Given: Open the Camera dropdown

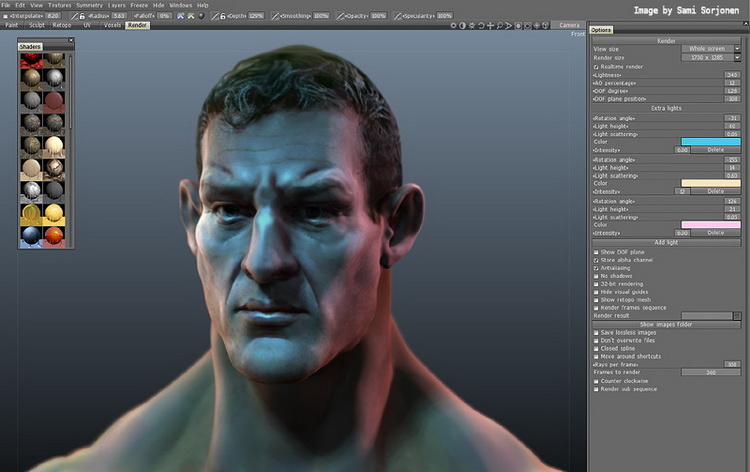Looking at the screenshot, I should tap(569, 25).
